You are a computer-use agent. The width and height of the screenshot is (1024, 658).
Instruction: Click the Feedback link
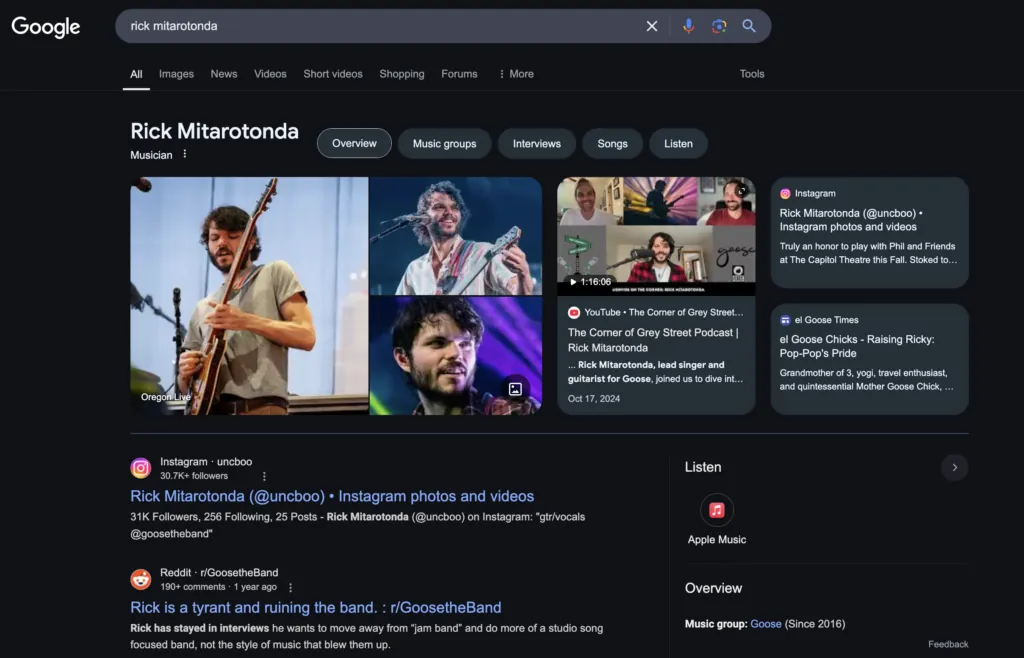tap(948, 644)
